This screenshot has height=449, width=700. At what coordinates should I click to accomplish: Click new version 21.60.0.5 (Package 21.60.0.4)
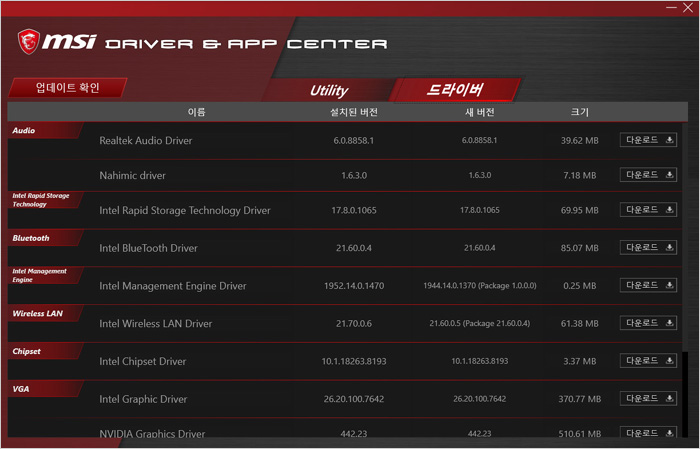(x=480, y=323)
